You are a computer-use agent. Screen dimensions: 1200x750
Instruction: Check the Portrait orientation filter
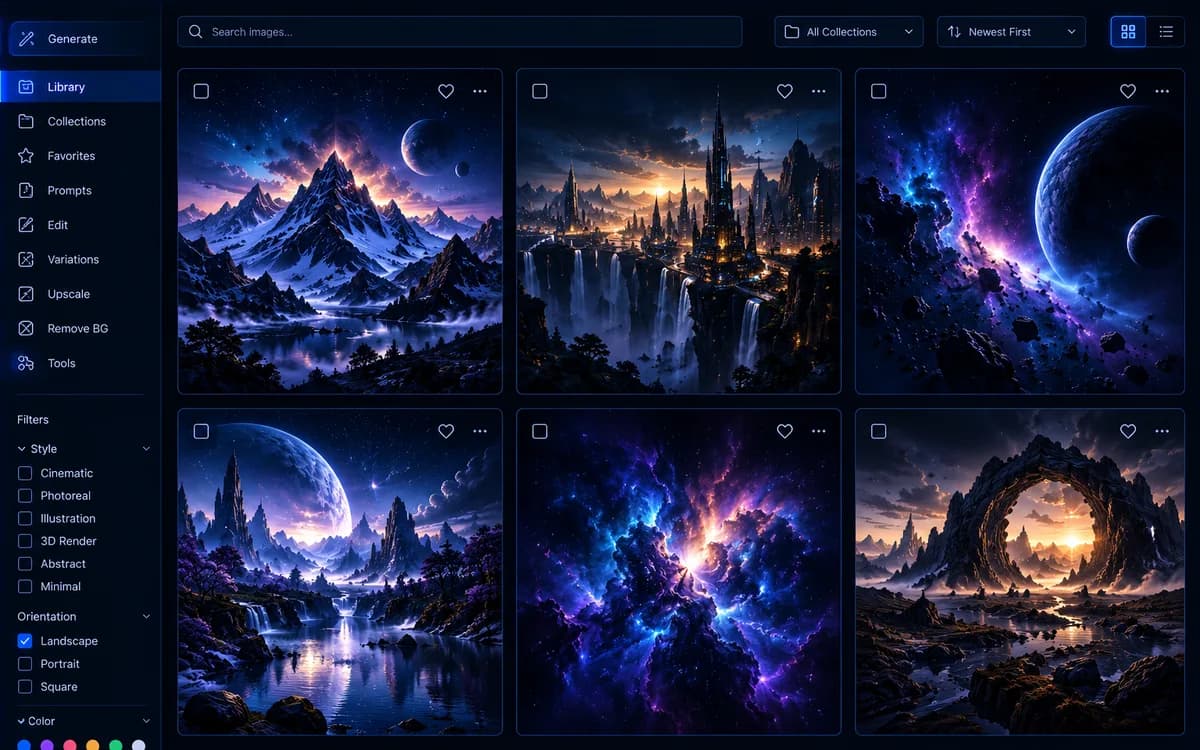25,664
